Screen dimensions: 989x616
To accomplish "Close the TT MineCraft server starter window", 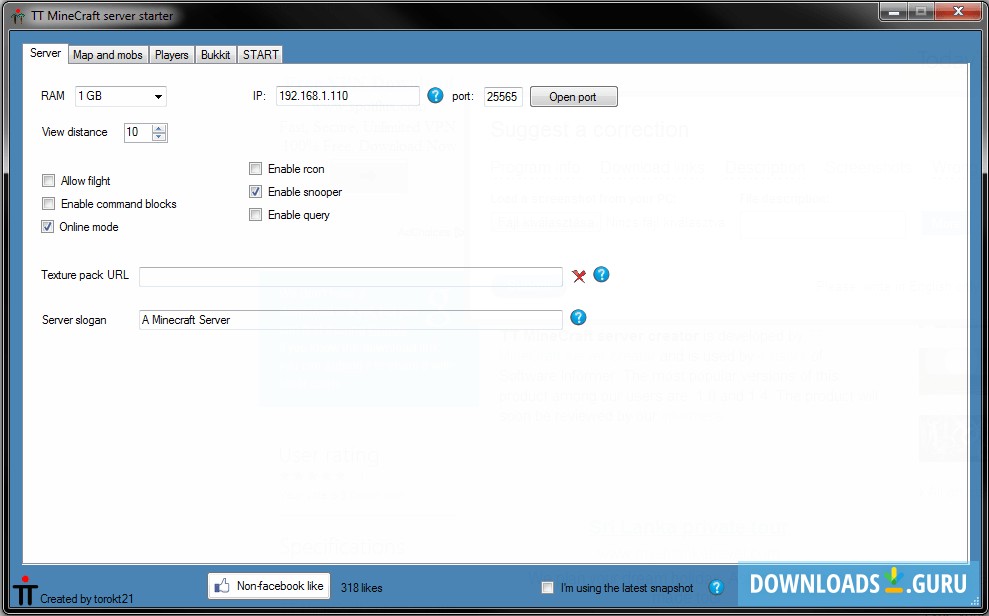I will click(957, 11).
